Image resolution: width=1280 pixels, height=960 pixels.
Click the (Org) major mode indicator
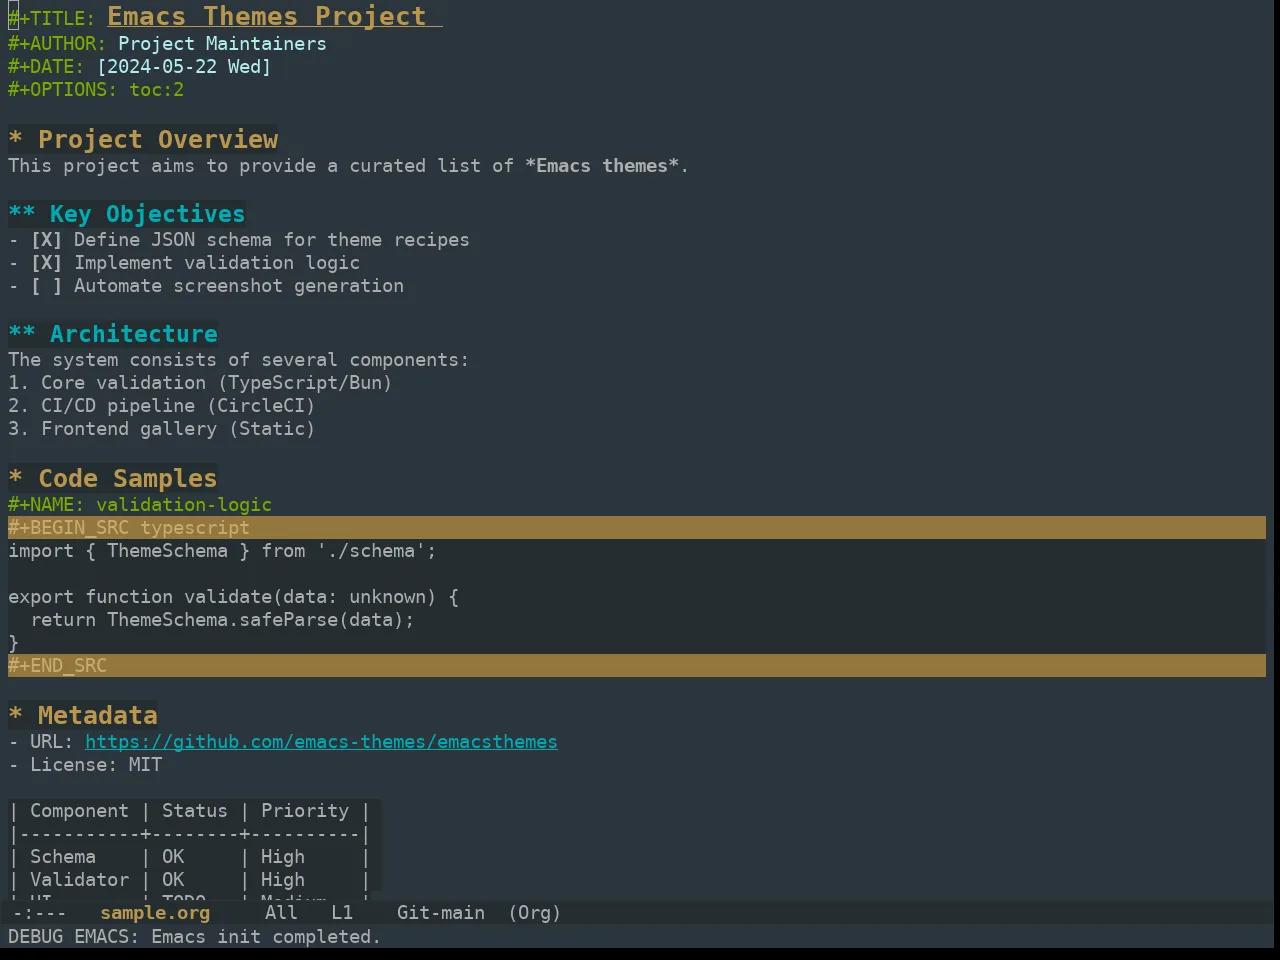pyautogui.click(x=535, y=913)
